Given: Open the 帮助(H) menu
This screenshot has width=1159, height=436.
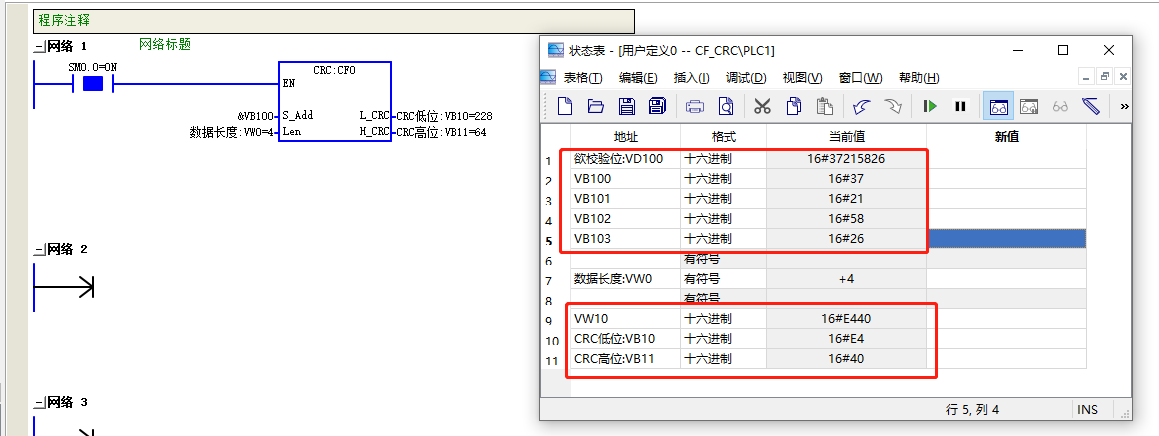Looking at the screenshot, I should point(919,78).
